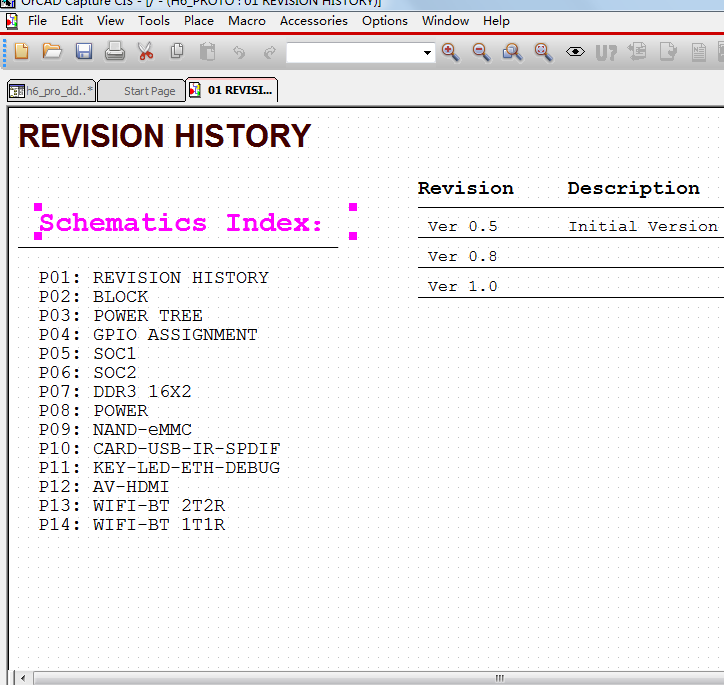
Task: Run design rules check icon
Action: click(x=668, y=52)
